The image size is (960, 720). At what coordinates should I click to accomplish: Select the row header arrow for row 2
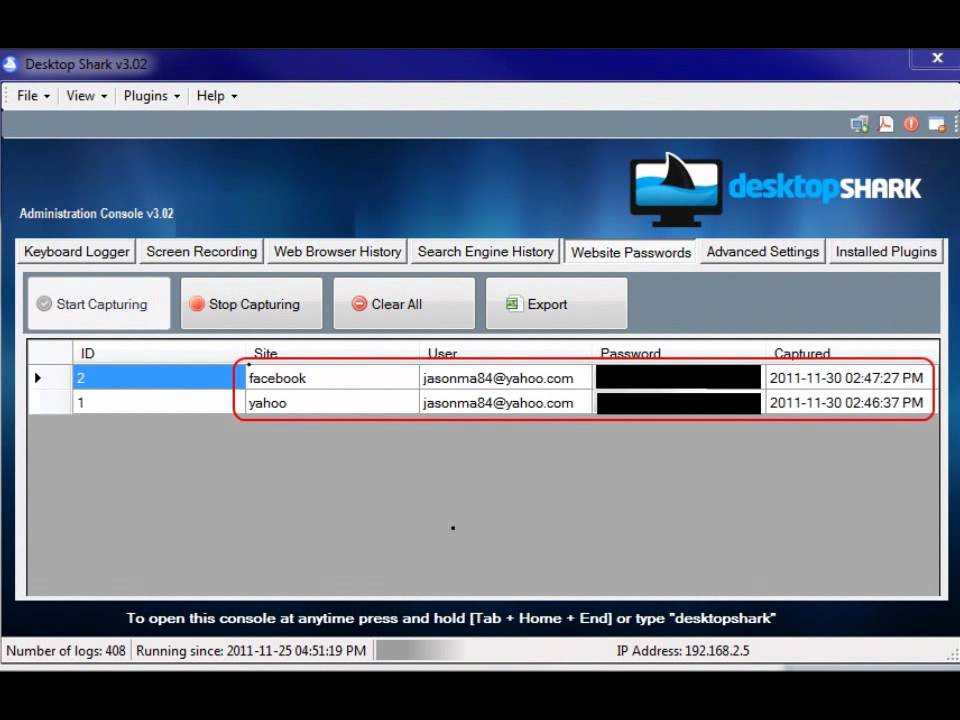pos(50,378)
